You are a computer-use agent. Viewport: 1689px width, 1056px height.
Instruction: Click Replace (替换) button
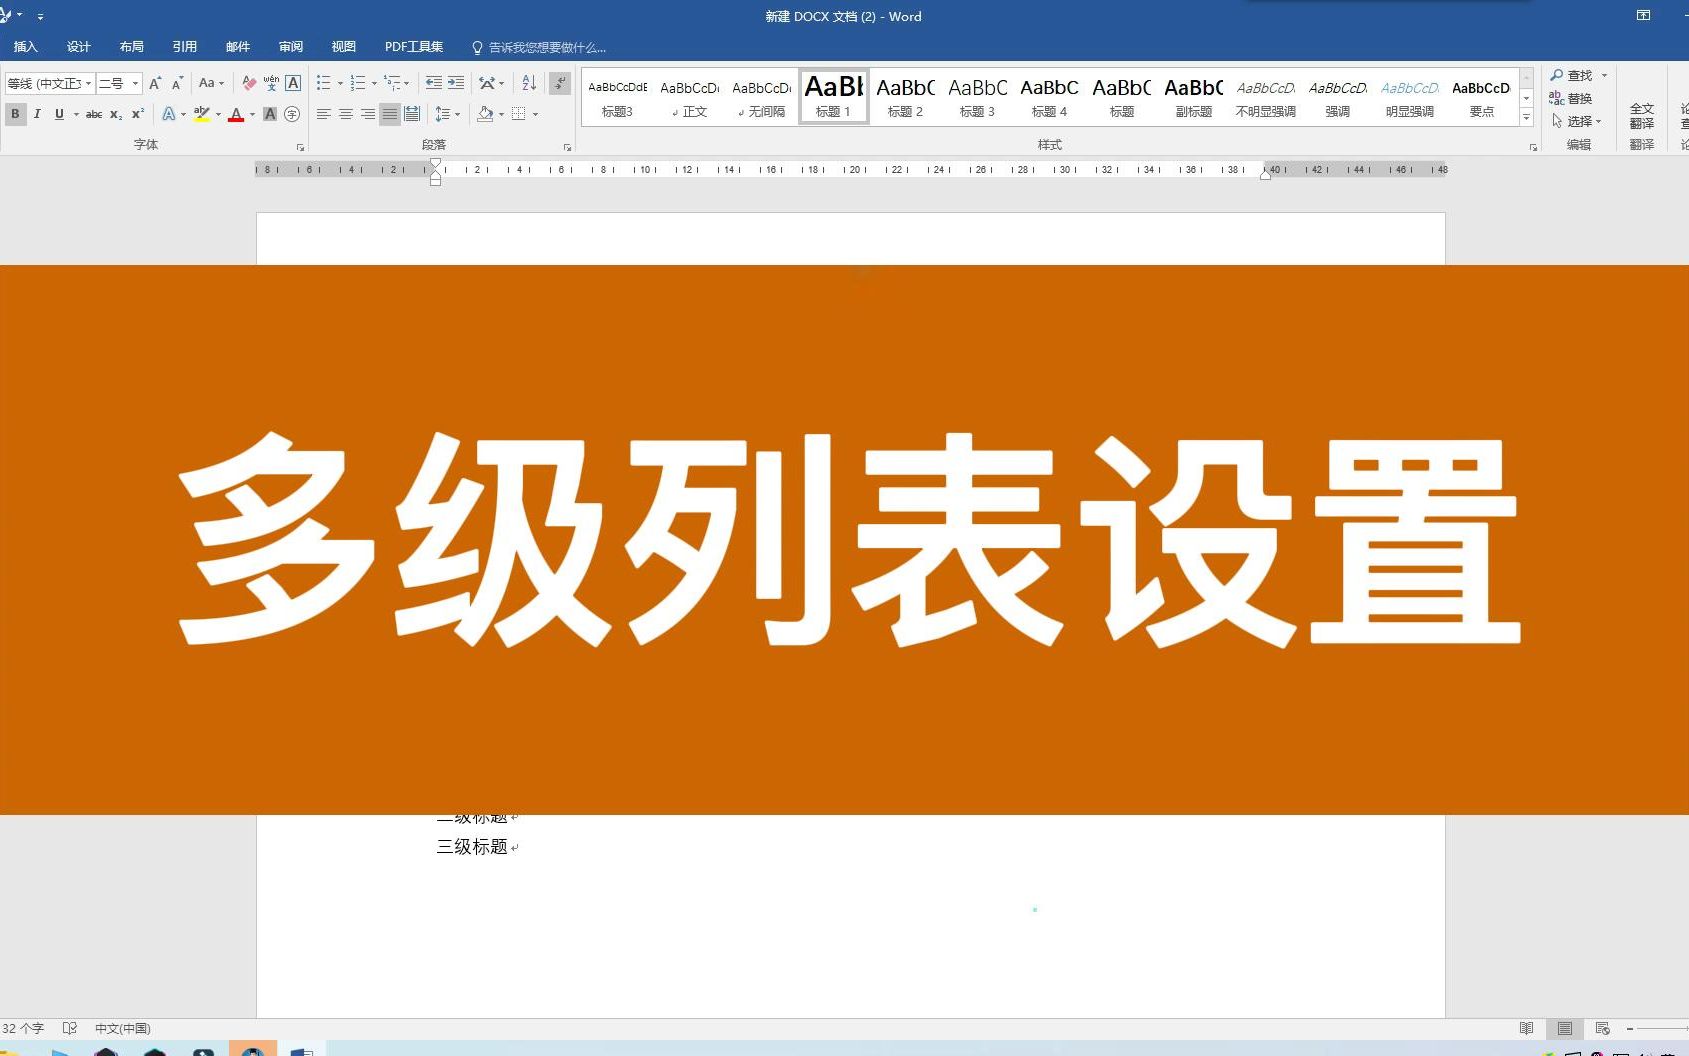coord(1571,98)
